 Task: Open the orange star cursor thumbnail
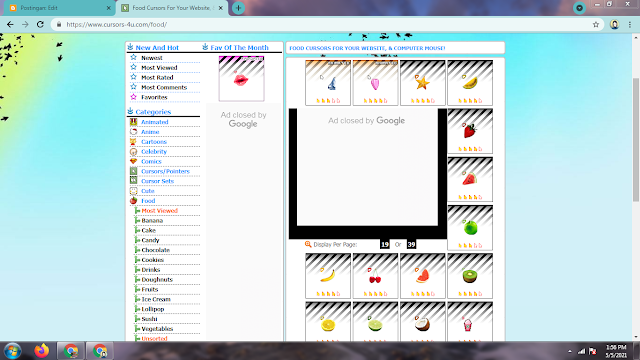point(422,82)
